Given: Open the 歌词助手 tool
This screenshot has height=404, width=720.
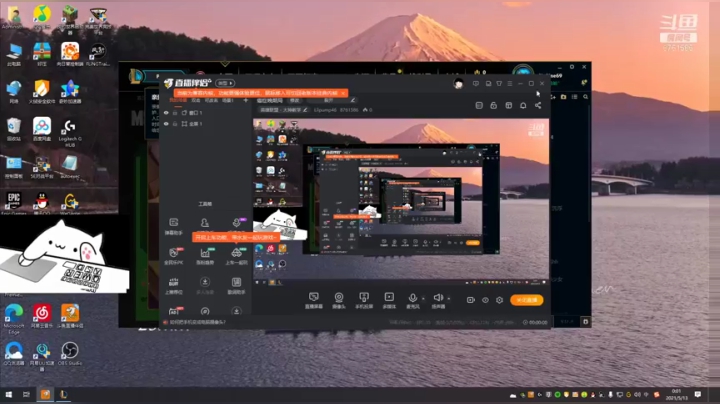Looking at the screenshot, I should 236,285.
